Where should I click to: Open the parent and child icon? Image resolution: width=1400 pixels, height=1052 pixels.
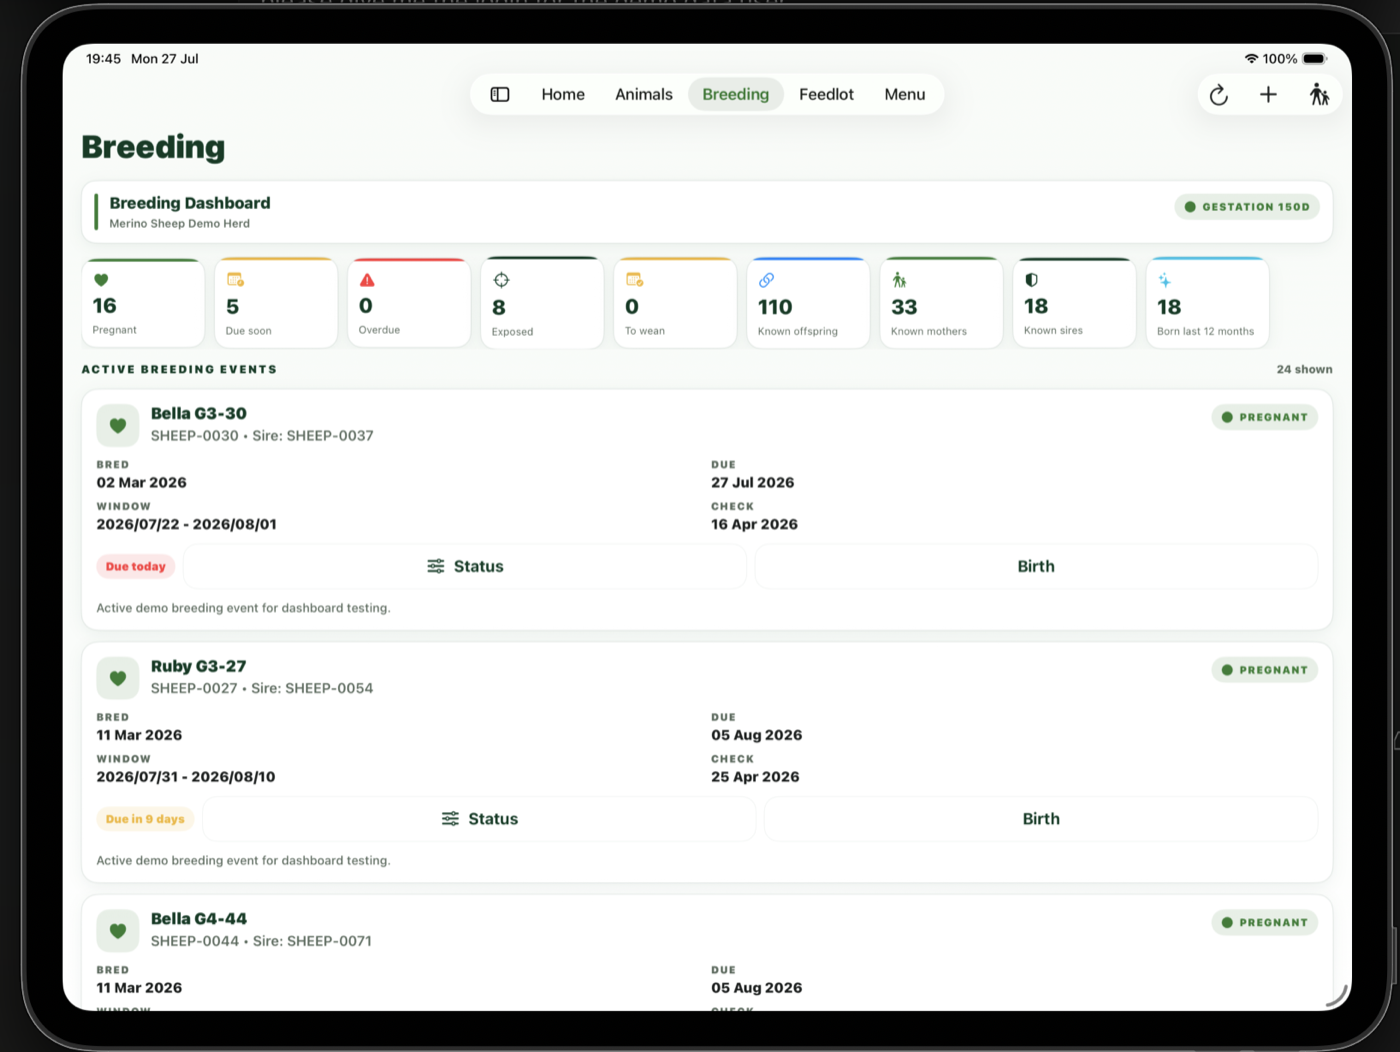(1319, 94)
